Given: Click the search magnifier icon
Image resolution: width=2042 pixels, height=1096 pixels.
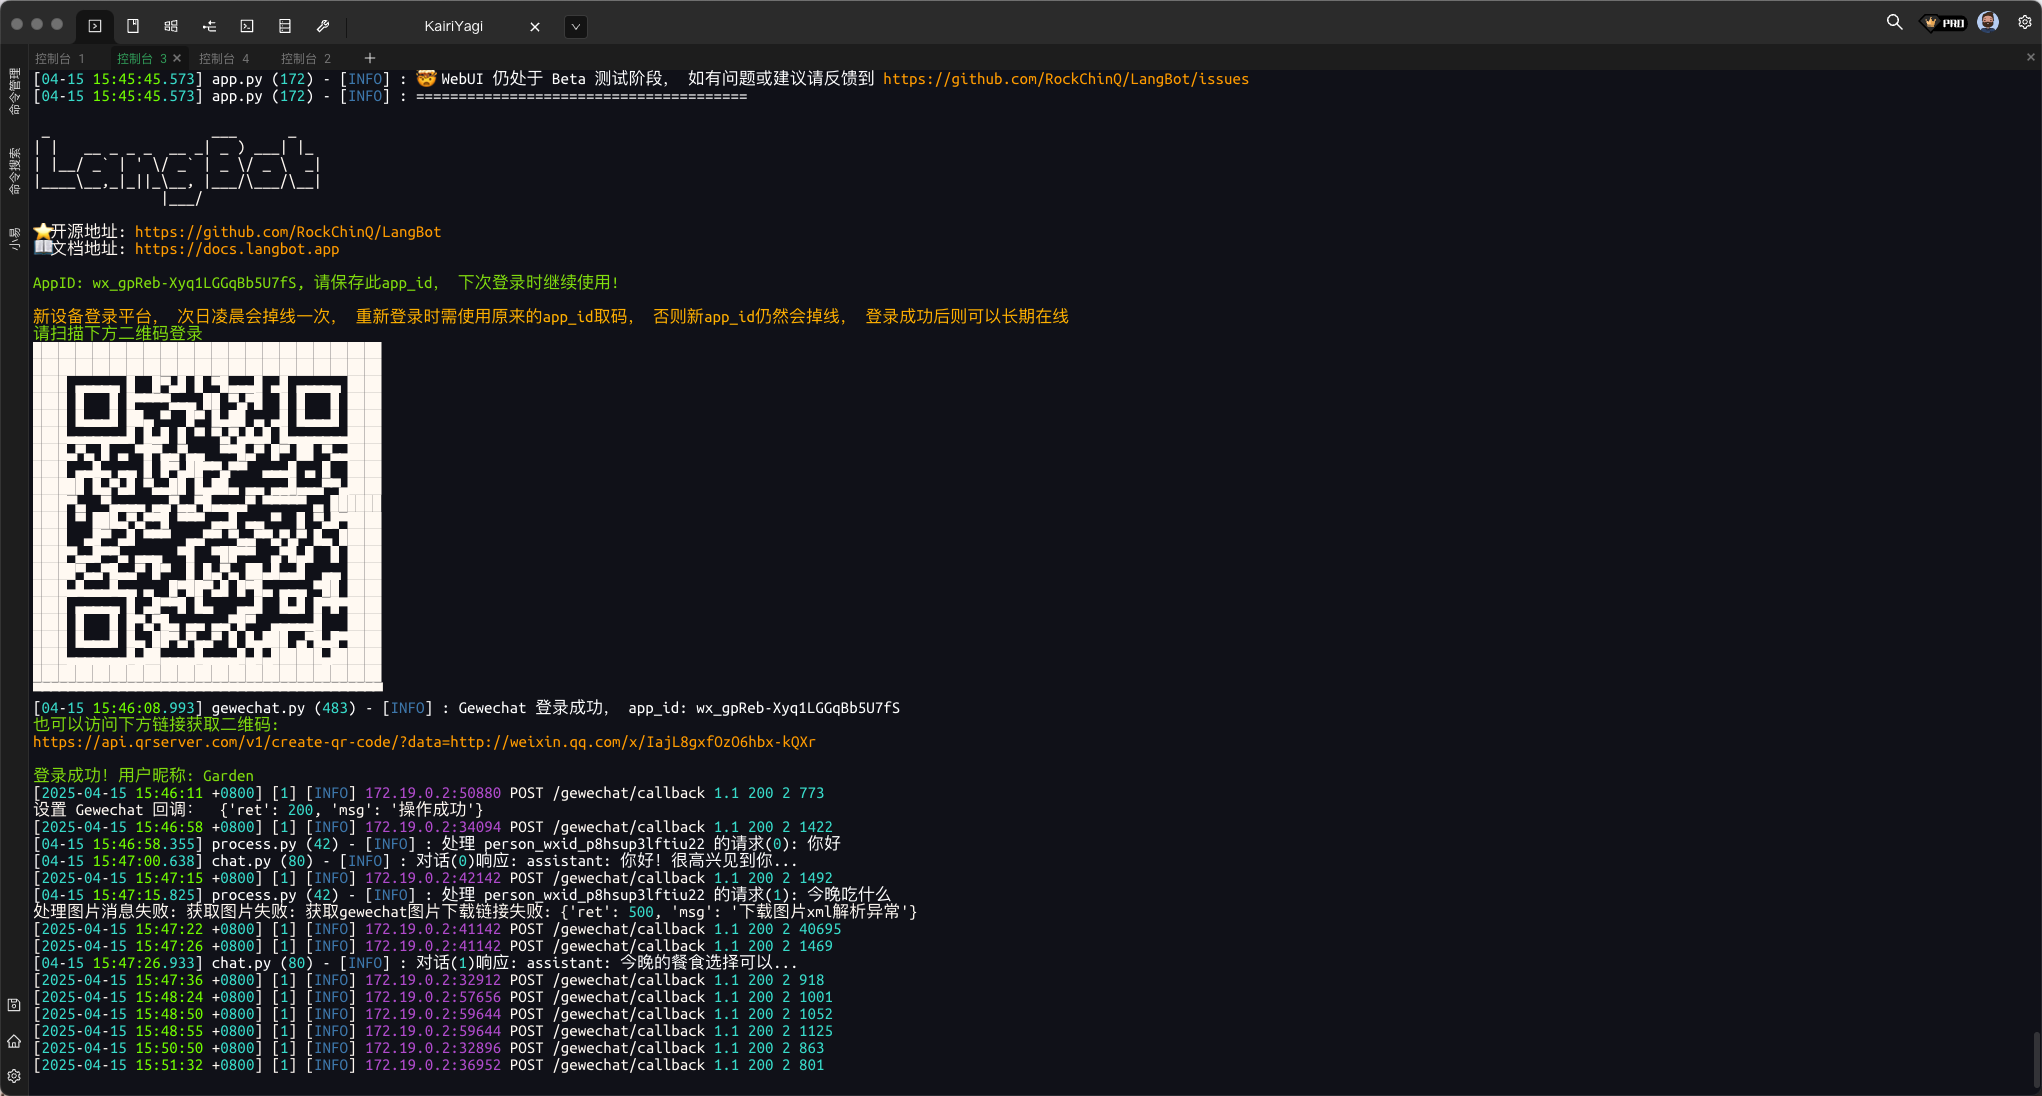Looking at the screenshot, I should (1894, 22).
